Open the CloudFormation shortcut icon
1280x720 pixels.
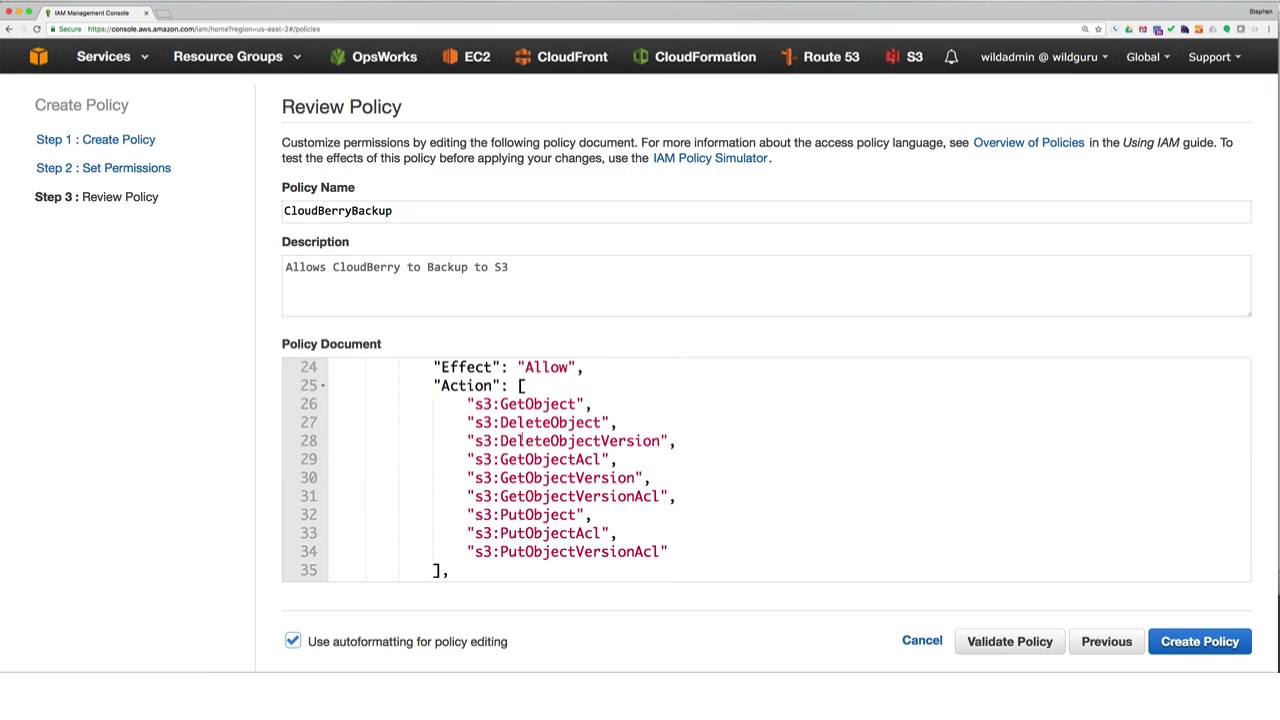click(641, 57)
